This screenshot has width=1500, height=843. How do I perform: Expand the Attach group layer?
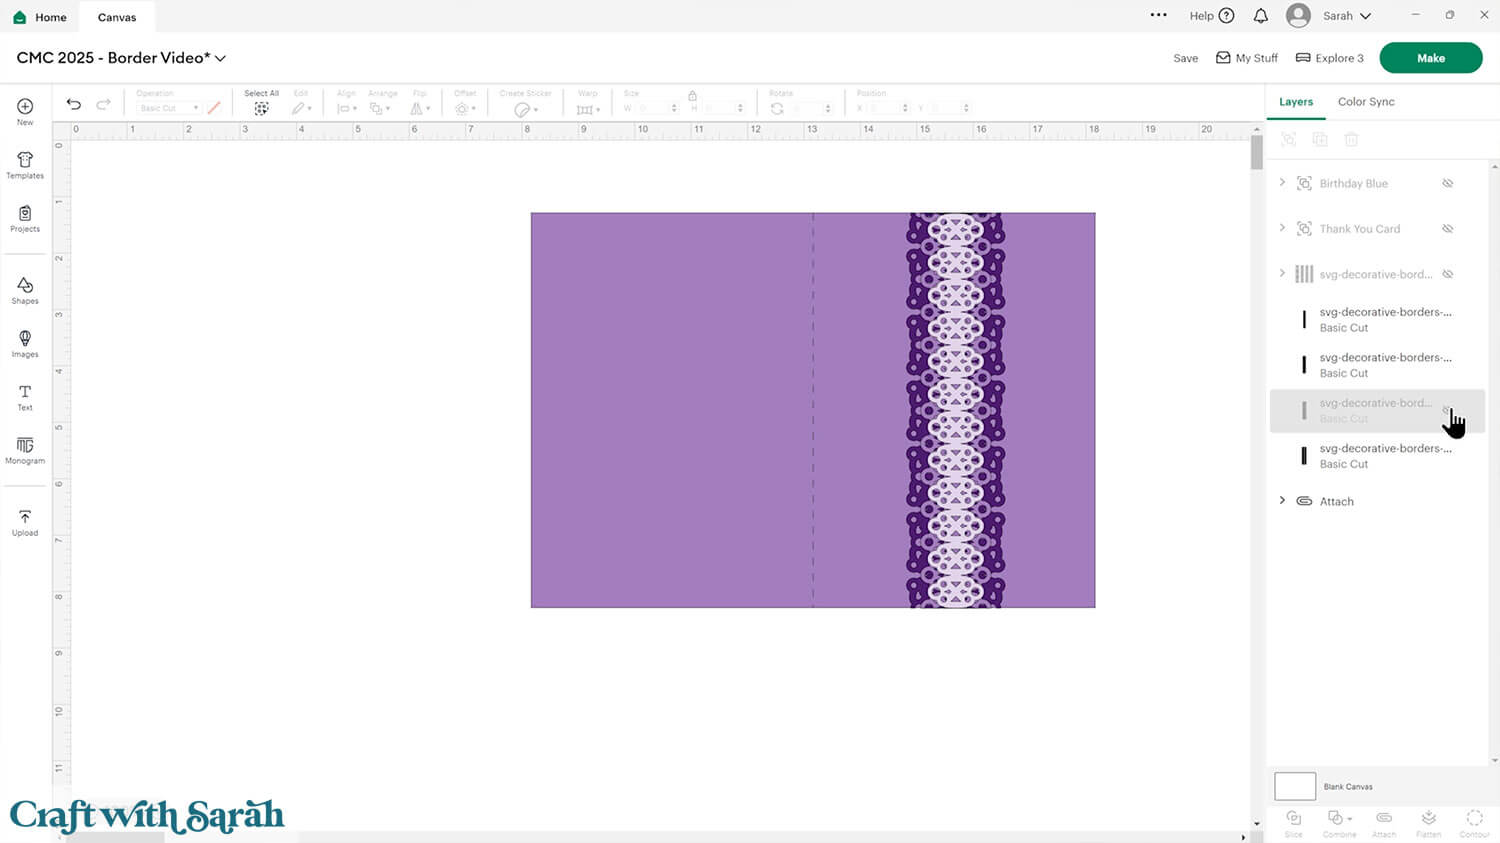(x=1283, y=500)
